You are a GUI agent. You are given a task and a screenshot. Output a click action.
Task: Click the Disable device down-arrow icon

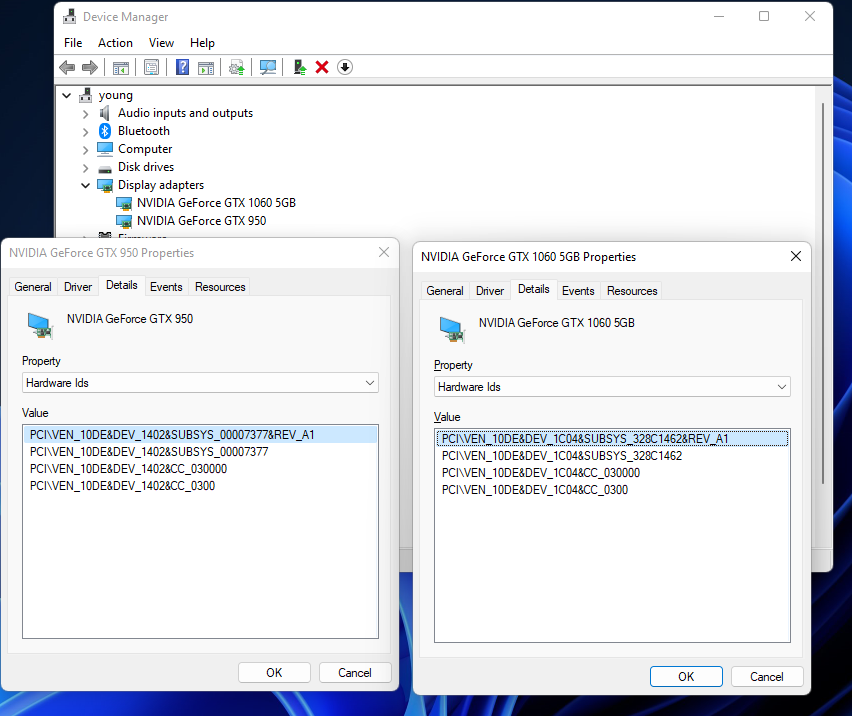pos(345,67)
